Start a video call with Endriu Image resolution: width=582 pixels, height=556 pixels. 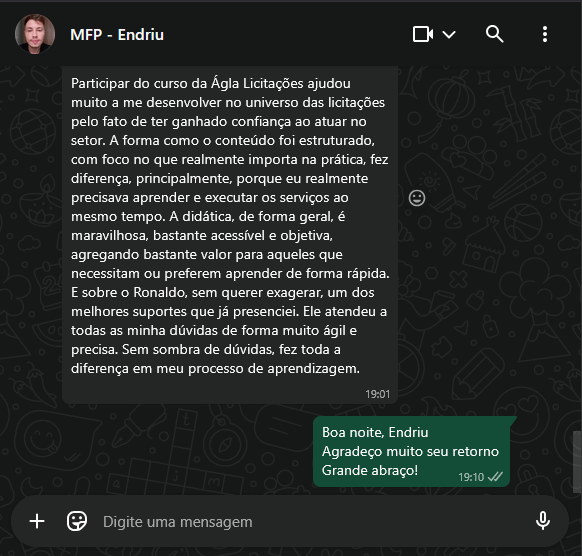(423, 35)
